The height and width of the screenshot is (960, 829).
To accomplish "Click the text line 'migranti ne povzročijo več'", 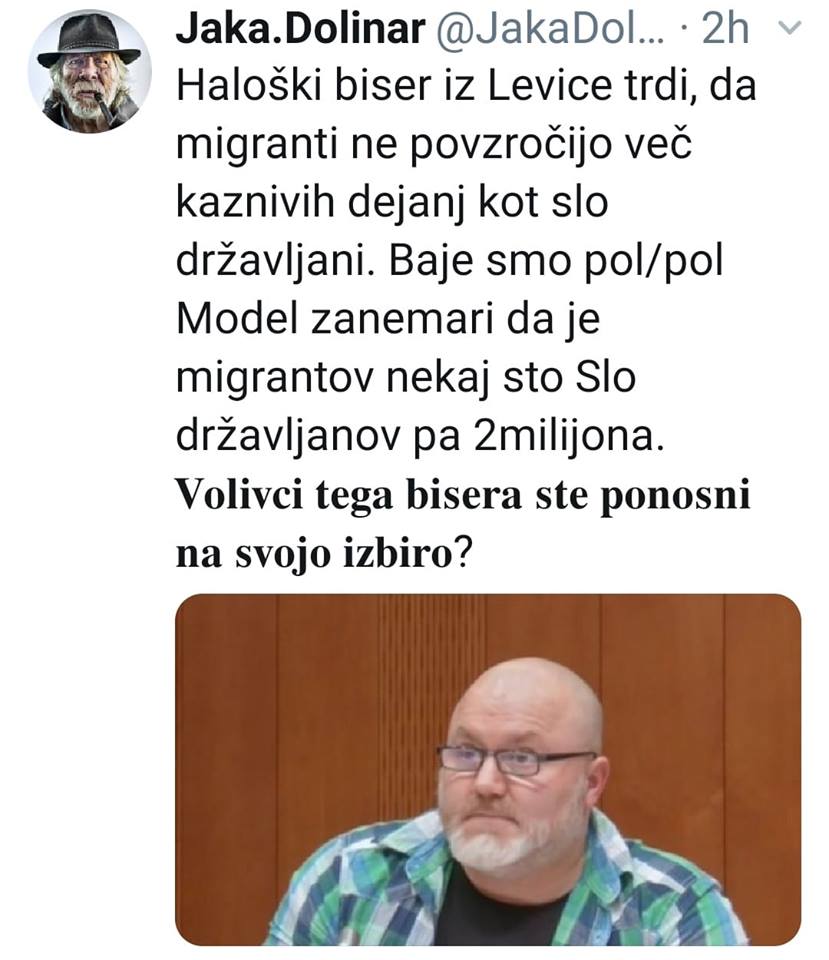I will point(433,144).
